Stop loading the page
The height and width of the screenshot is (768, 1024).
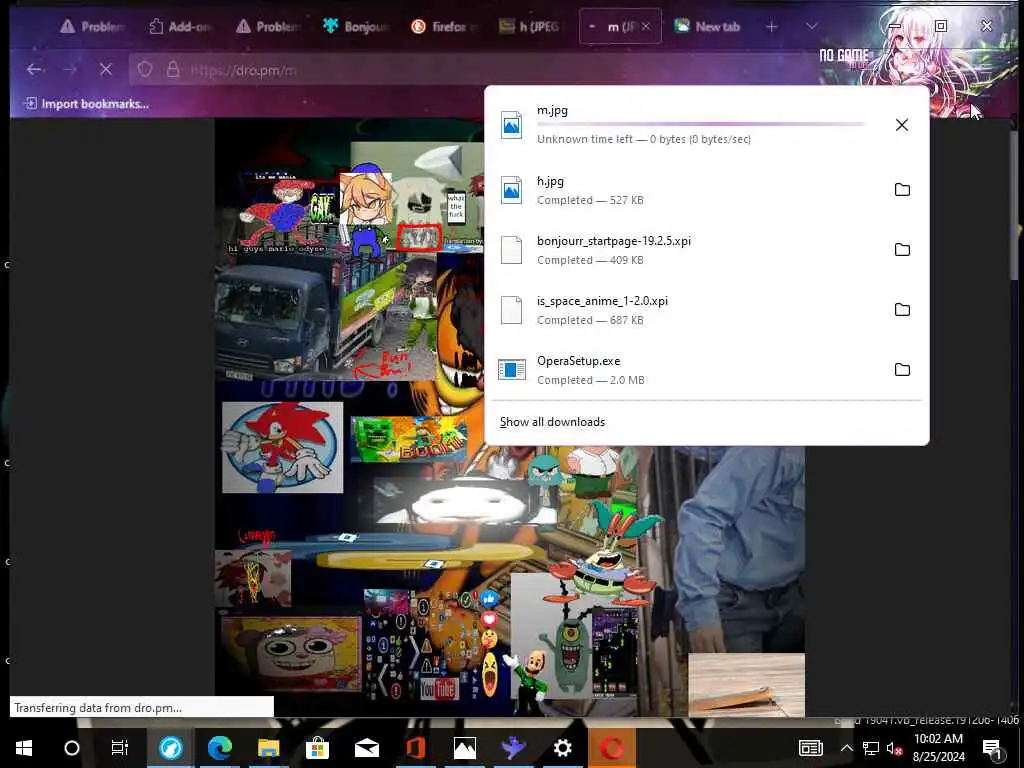coord(106,69)
